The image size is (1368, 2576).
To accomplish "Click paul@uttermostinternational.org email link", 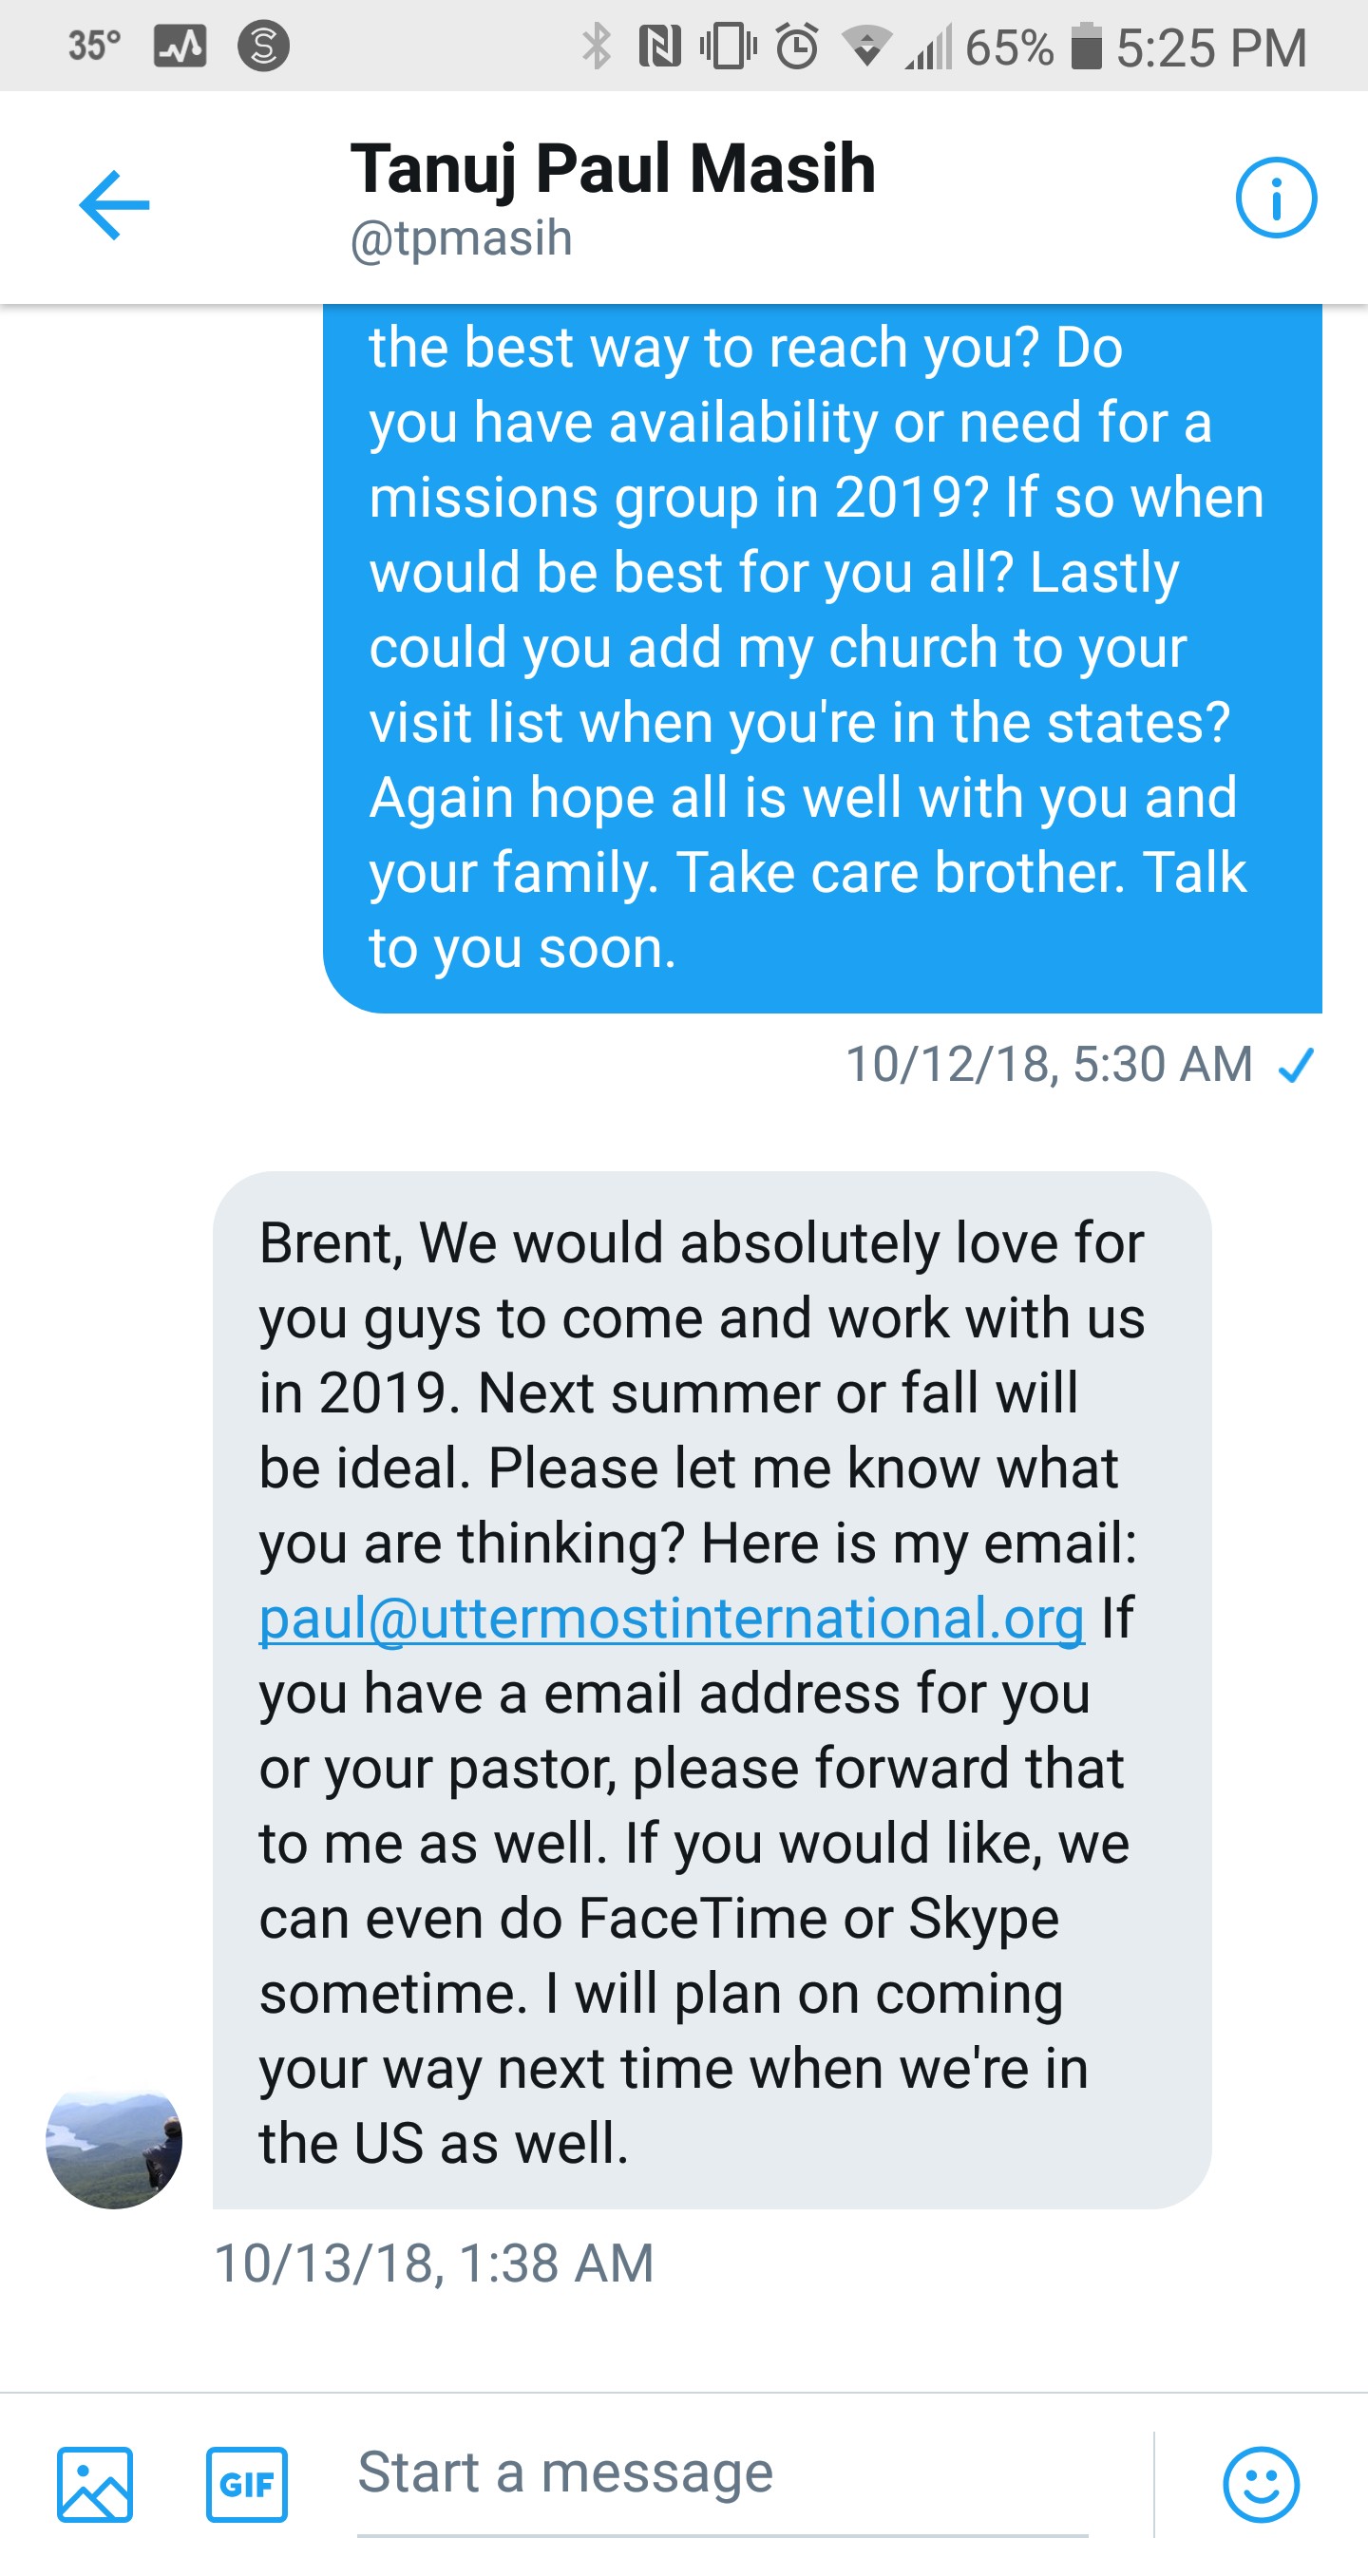I will coord(671,1618).
